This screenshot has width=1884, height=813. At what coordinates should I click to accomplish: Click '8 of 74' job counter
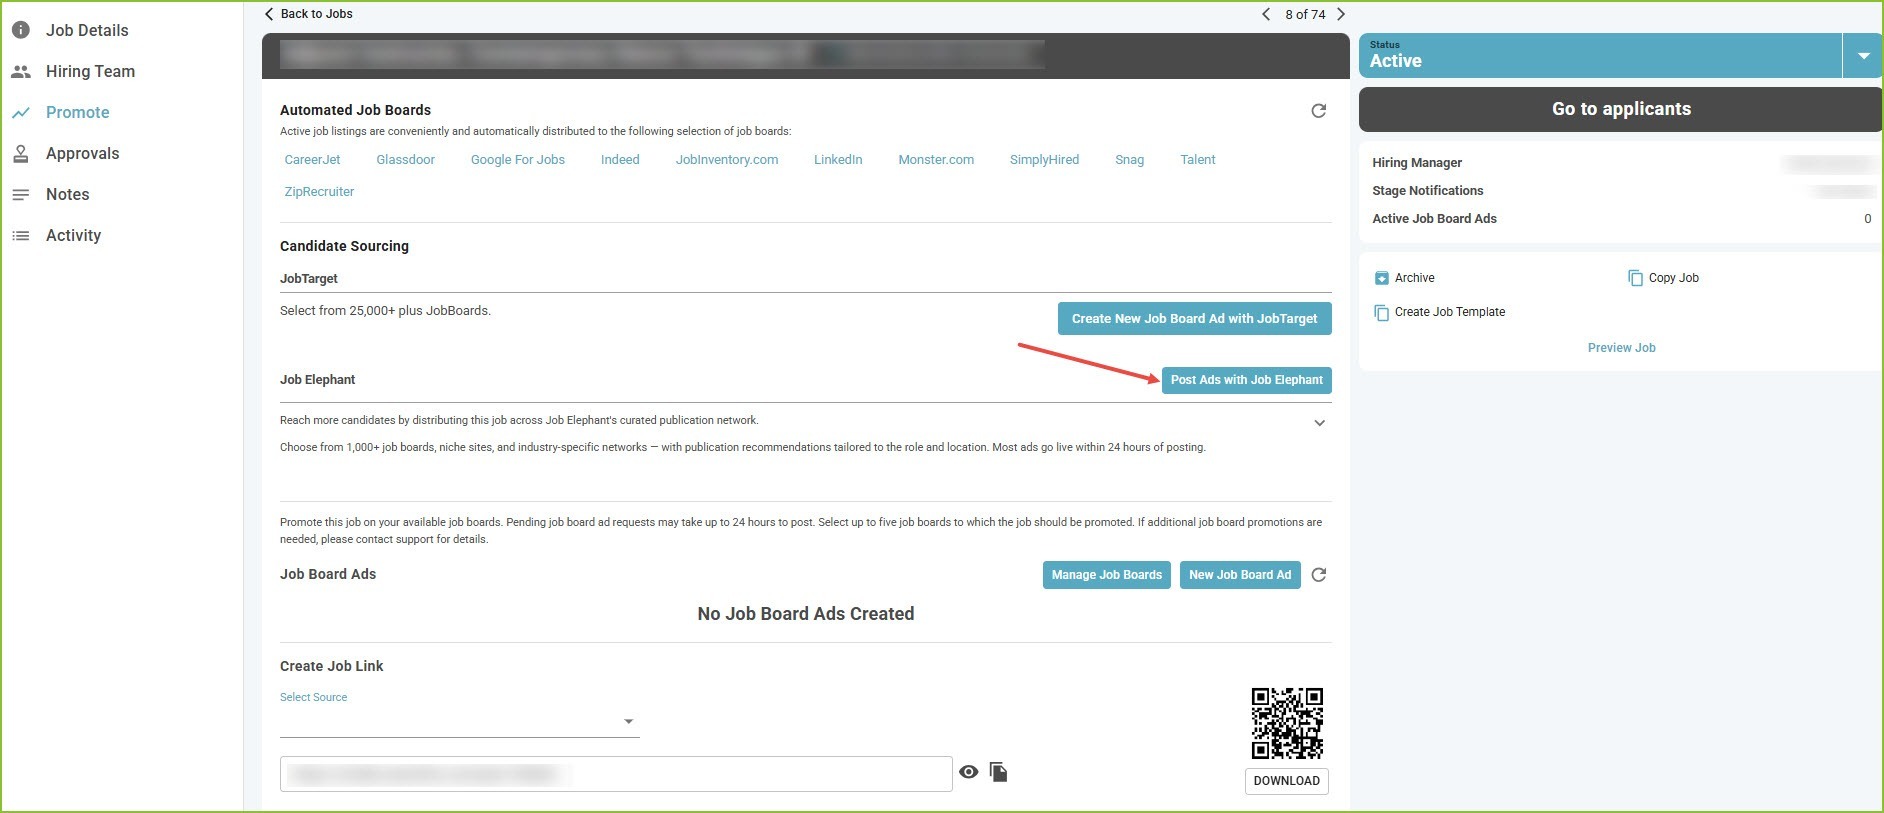coord(1305,14)
